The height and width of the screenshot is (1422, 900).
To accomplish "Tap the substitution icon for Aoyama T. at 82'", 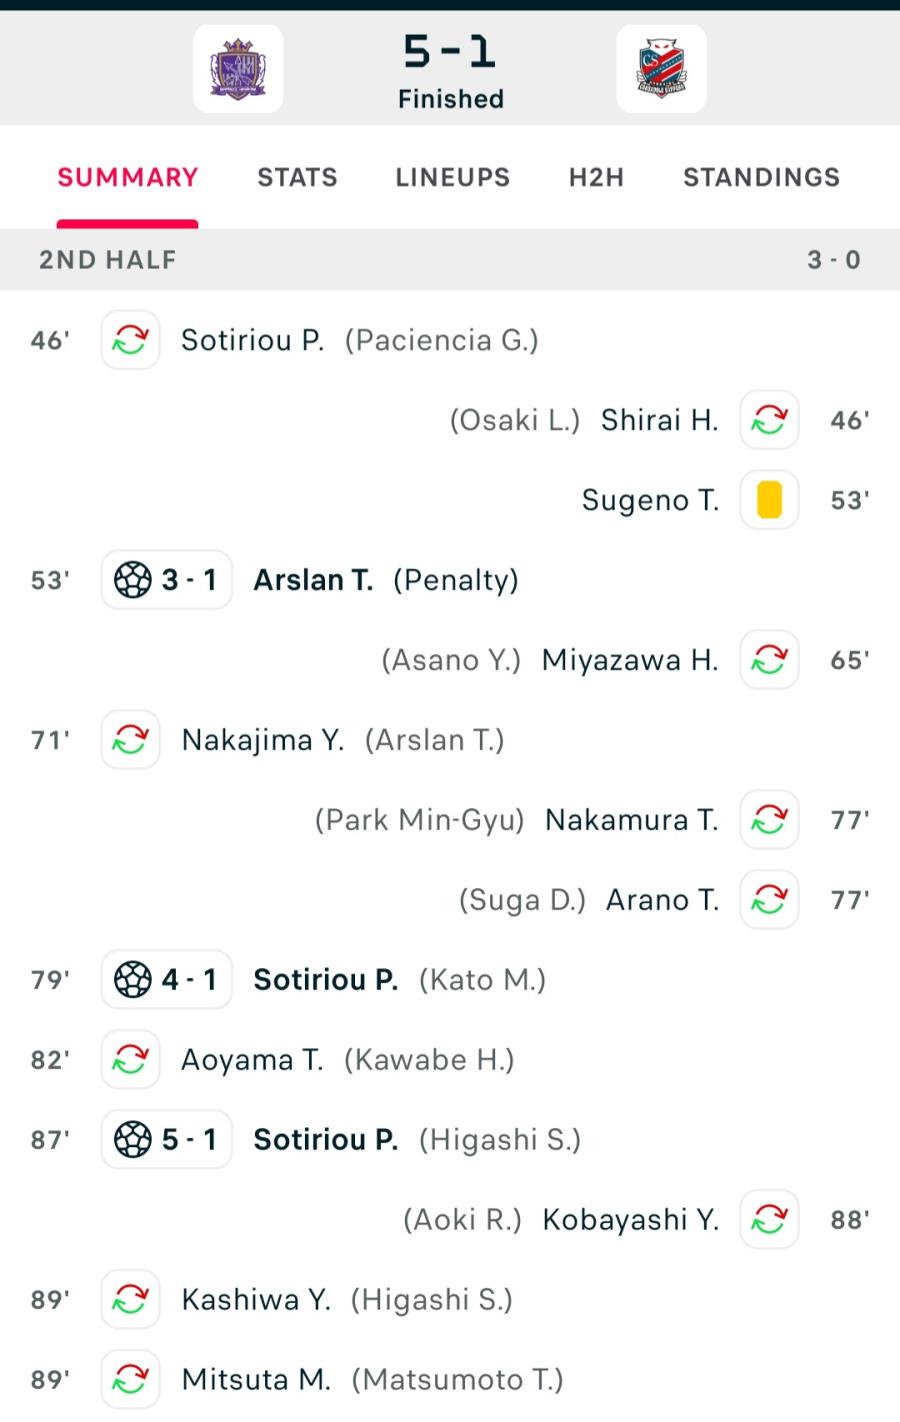I will point(130,1060).
